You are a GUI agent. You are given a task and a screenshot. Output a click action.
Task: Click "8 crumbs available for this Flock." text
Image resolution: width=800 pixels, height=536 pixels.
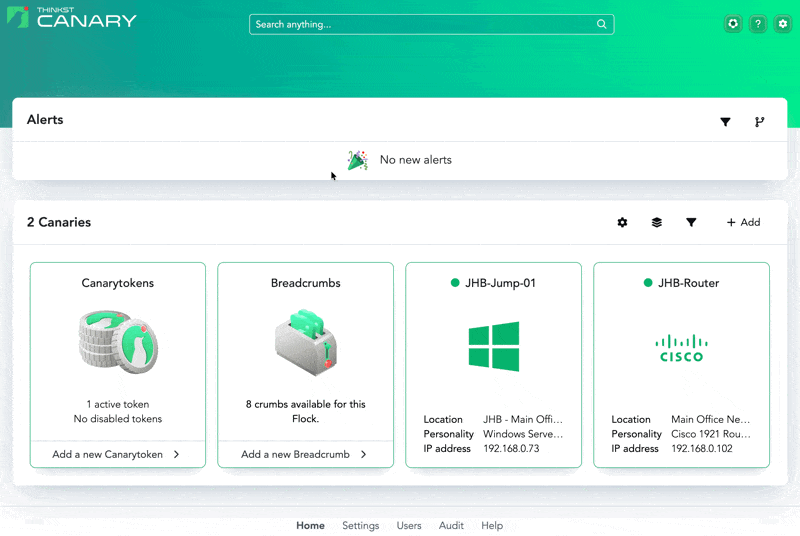[306, 412]
